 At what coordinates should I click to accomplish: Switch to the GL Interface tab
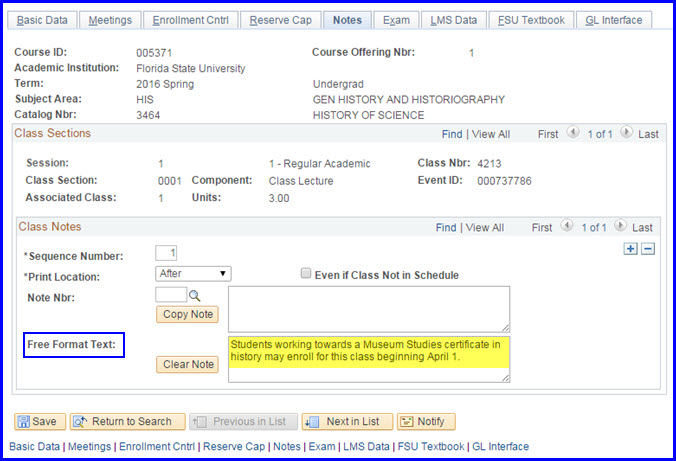[x=614, y=20]
